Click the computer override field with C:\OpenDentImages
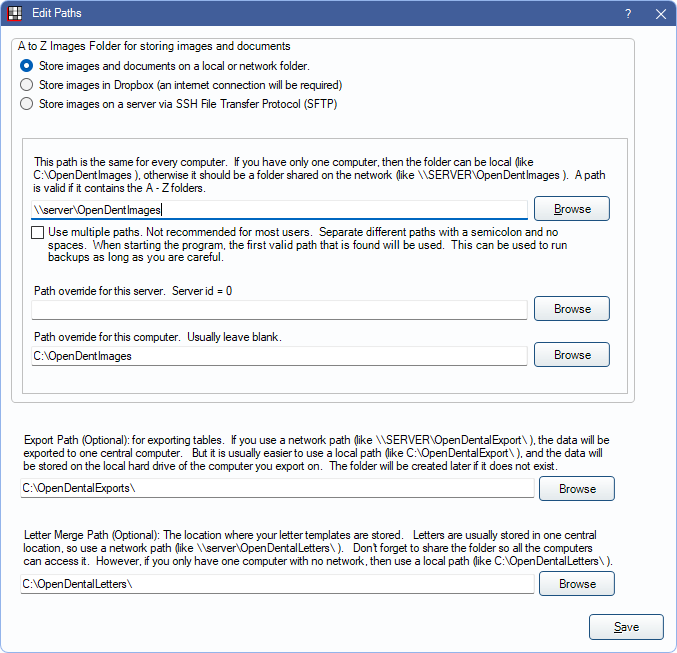This screenshot has height=653, width=677. pyautogui.click(x=279, y=356)
